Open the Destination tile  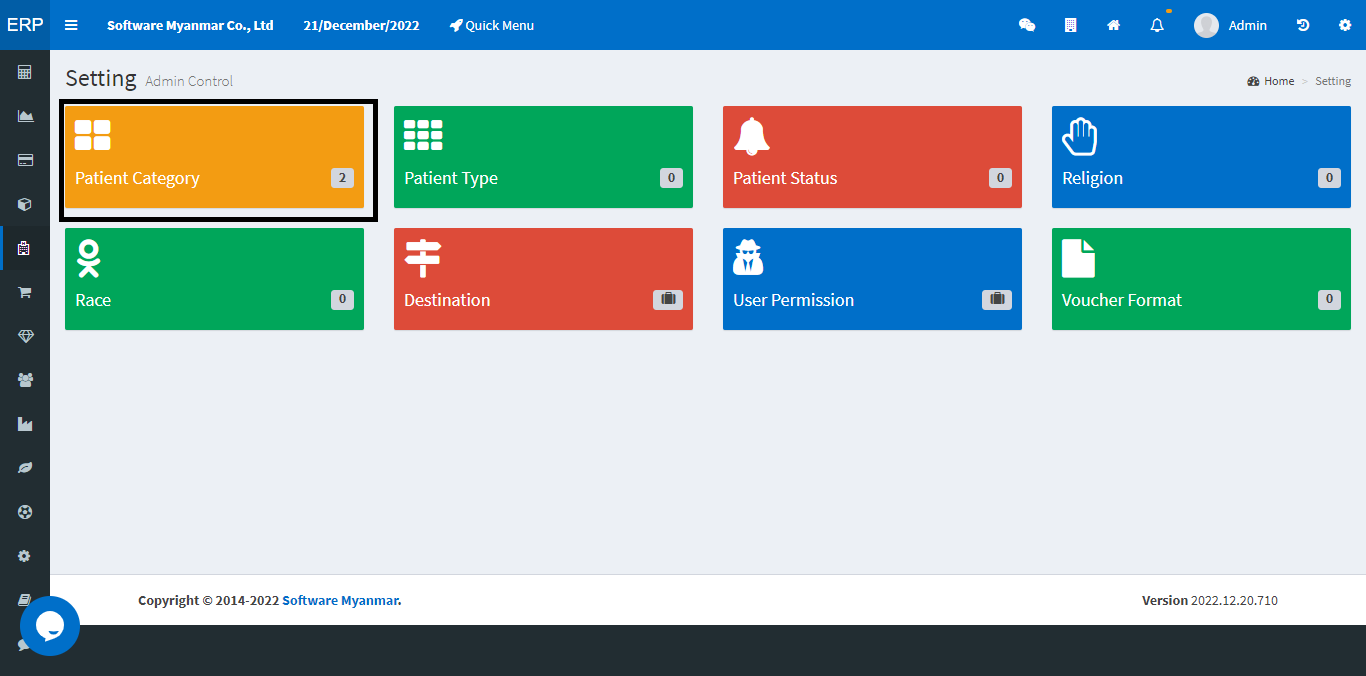543,279
